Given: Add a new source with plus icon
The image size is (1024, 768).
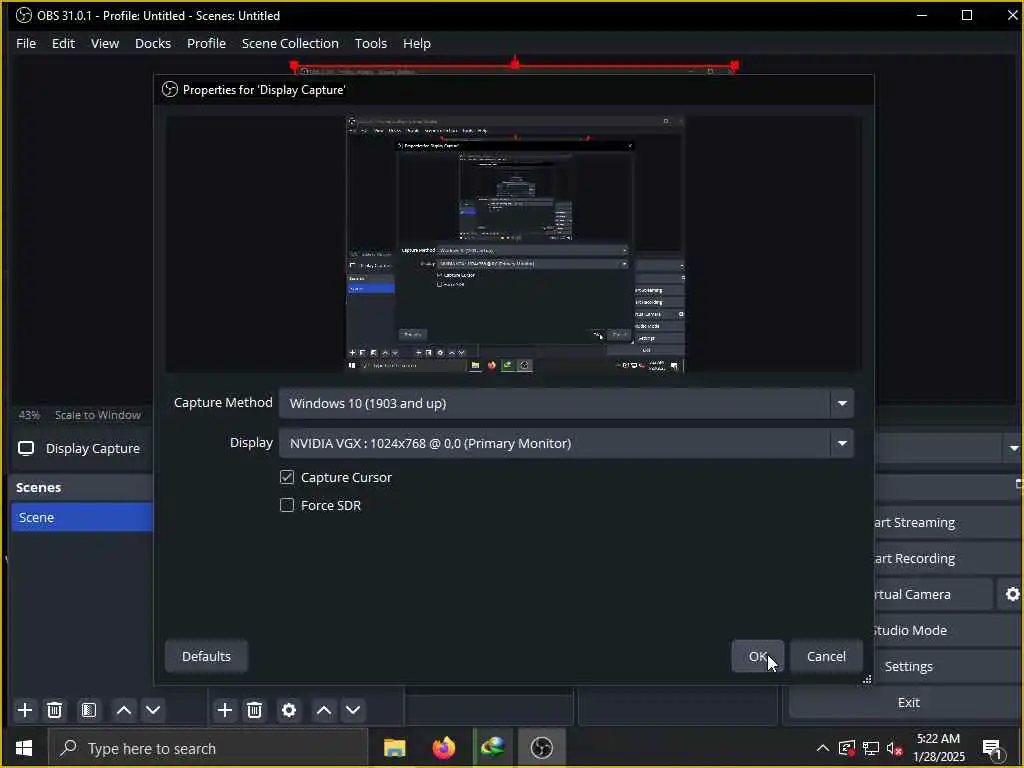Looking at the screenshot, I should click(225, 710).
